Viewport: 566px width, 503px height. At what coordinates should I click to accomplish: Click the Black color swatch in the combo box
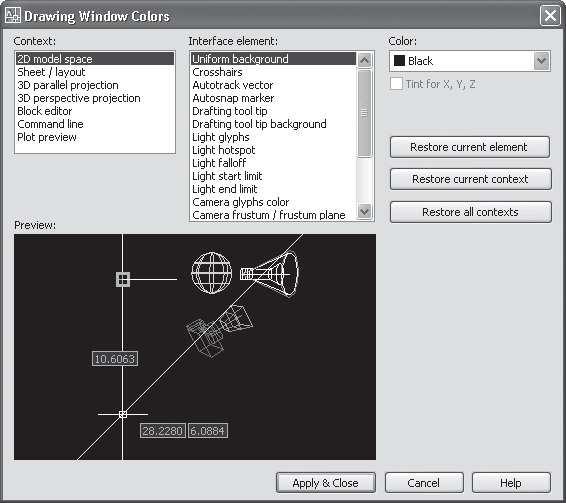coord(399,61)
